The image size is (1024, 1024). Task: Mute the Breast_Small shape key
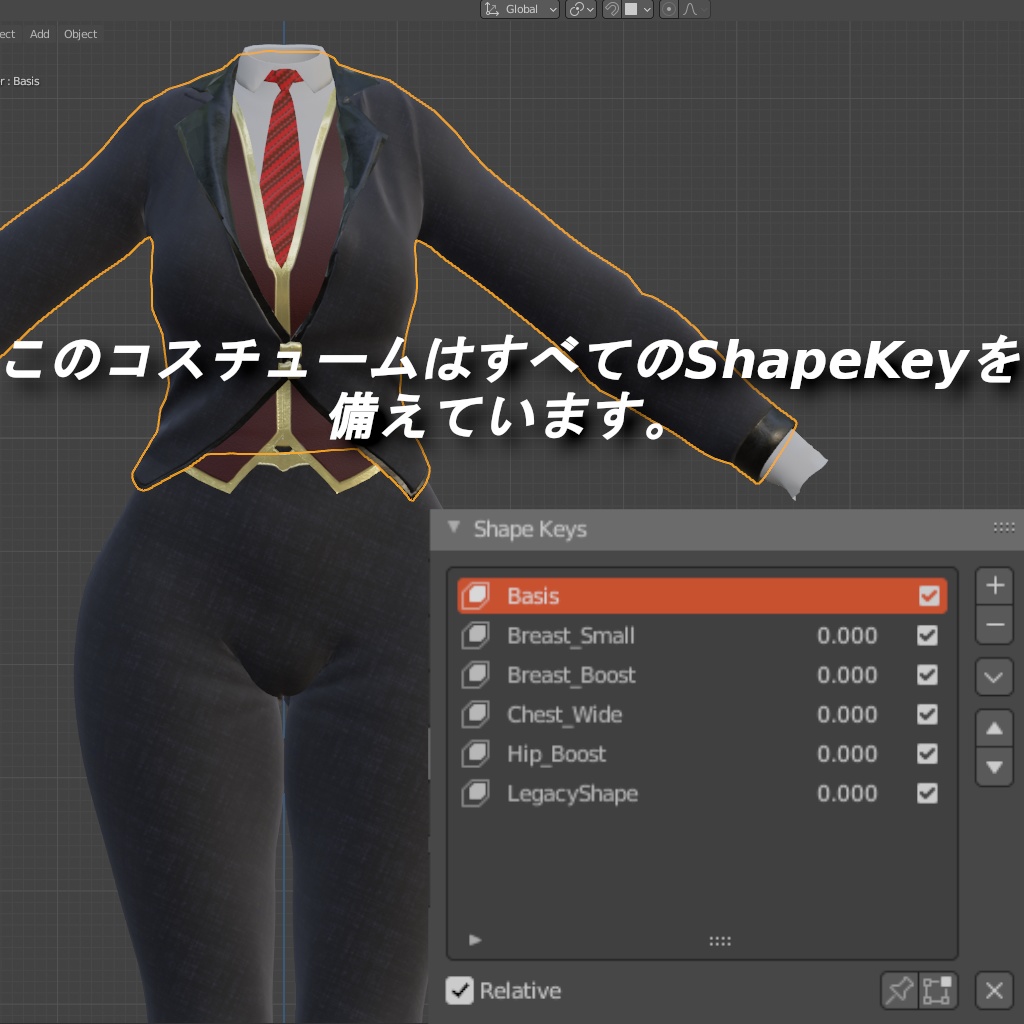pyautogui.click(x=927, y=635)
